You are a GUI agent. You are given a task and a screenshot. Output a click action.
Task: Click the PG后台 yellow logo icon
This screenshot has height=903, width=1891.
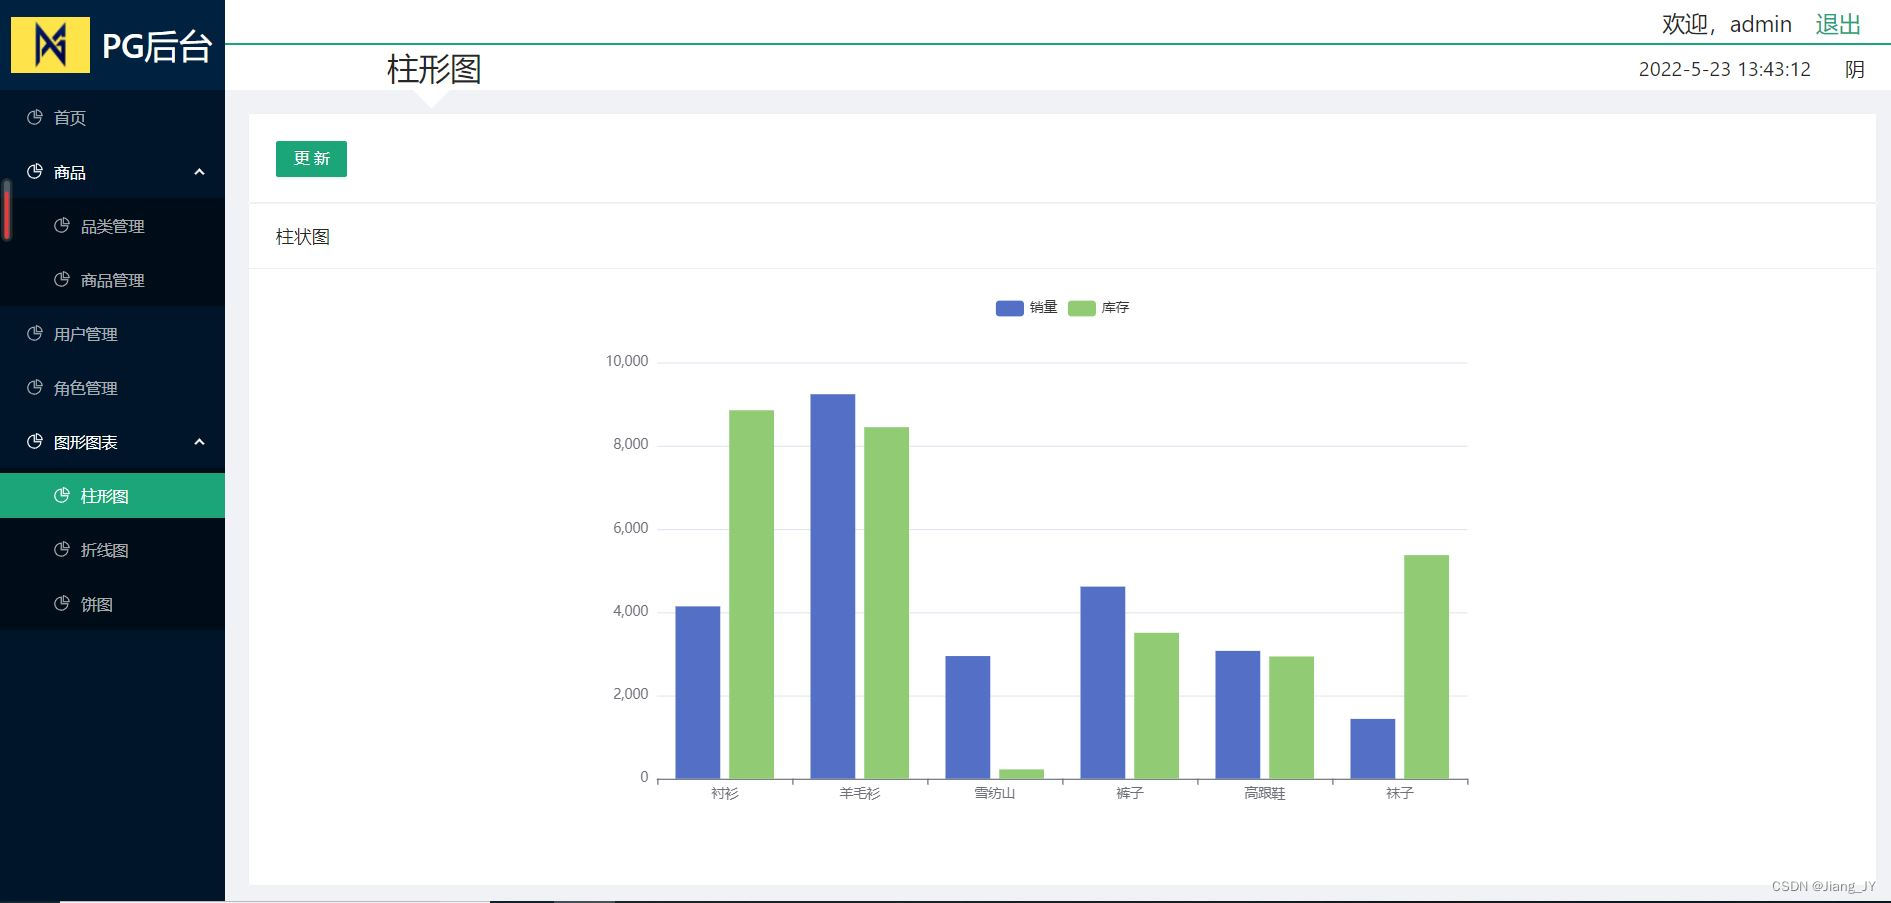[x=50, y=44]
